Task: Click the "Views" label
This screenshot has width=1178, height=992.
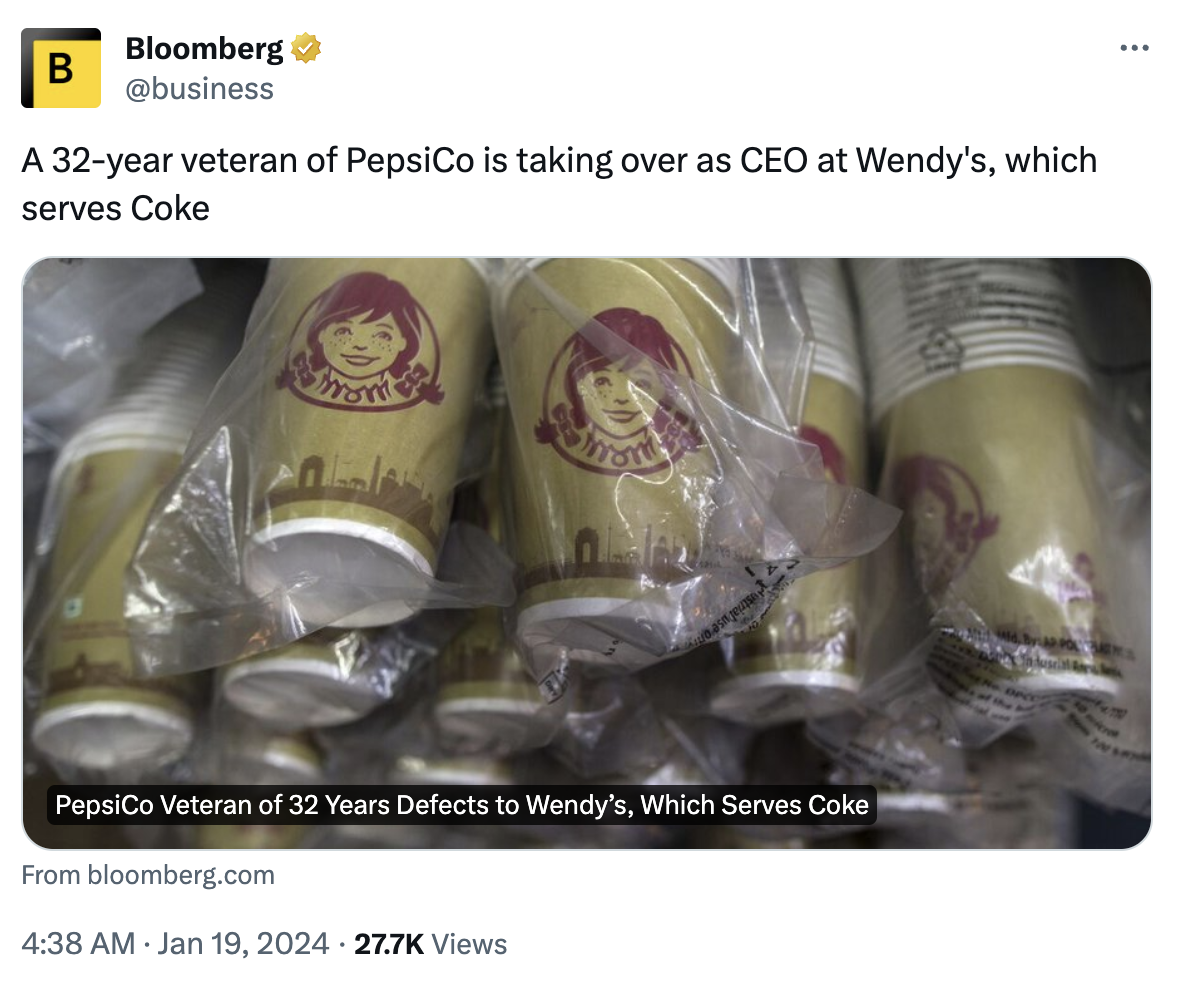Action: coord(470,943)
